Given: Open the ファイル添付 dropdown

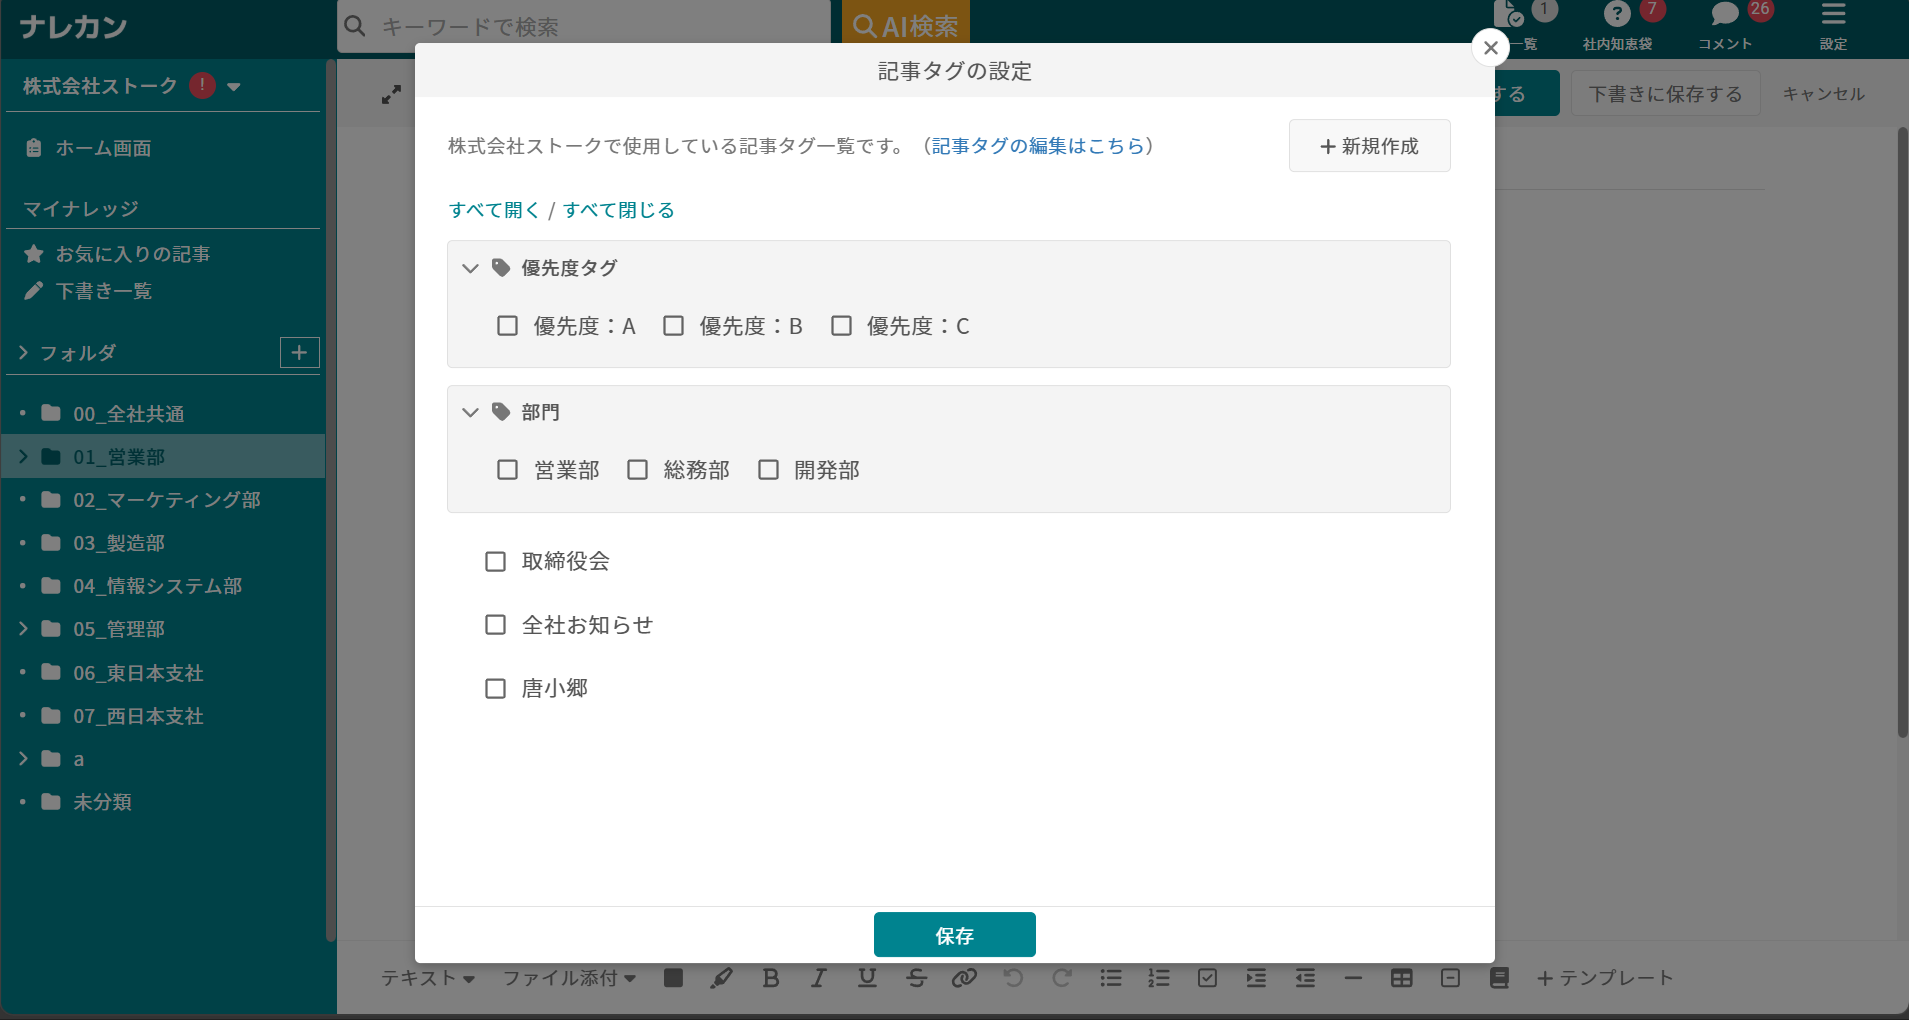Looking at the screenshot, I should click(569, 978).
